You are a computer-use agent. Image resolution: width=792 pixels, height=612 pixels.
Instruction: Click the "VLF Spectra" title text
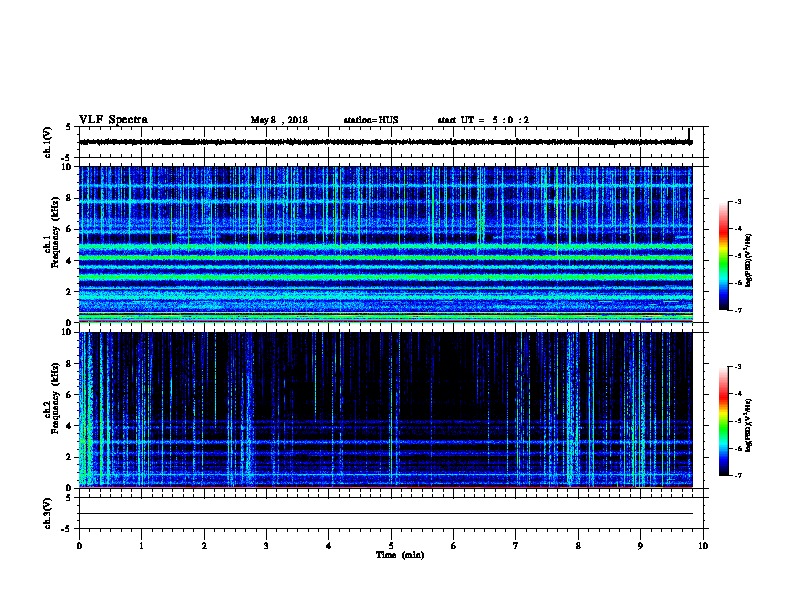[113, 120]
